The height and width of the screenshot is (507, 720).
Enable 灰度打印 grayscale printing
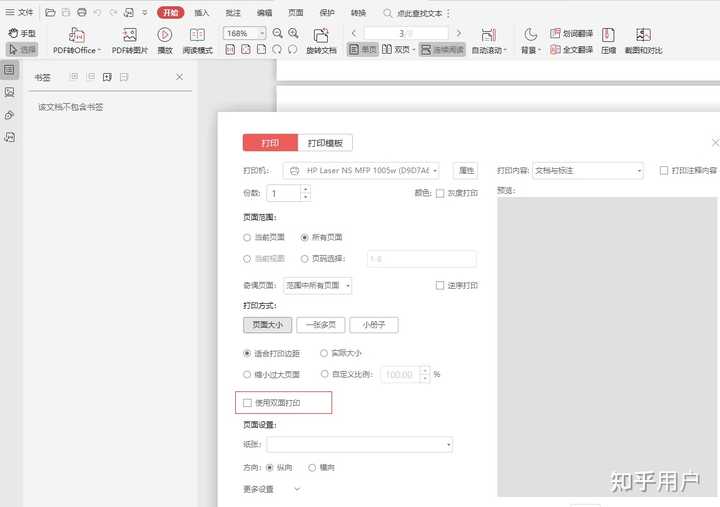click(x=440, y=193)
